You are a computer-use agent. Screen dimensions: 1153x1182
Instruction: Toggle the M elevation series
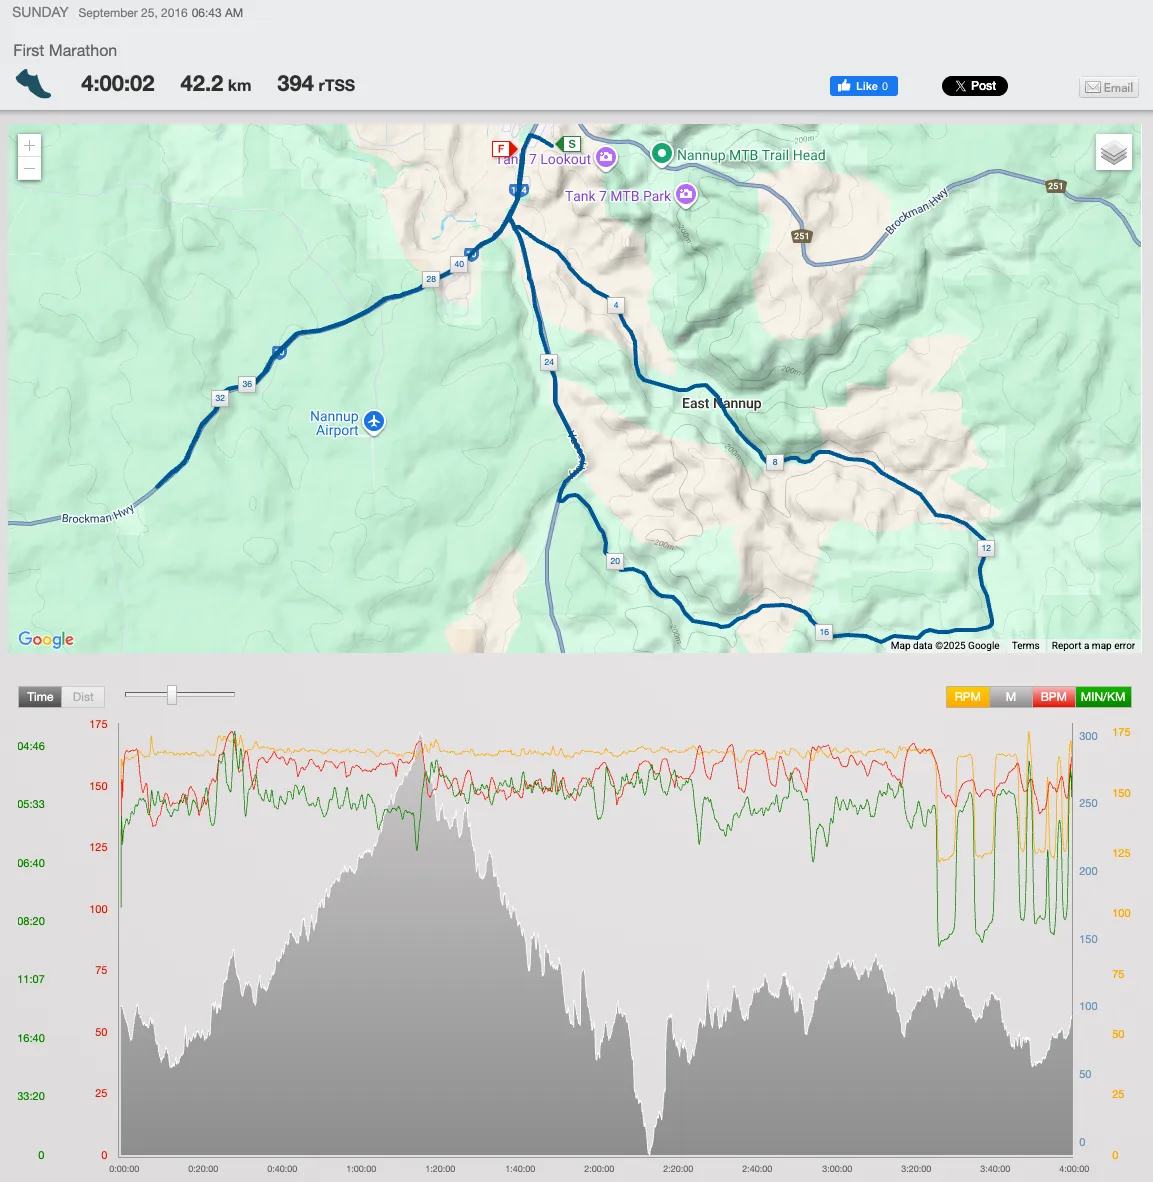pos(1010,697)
